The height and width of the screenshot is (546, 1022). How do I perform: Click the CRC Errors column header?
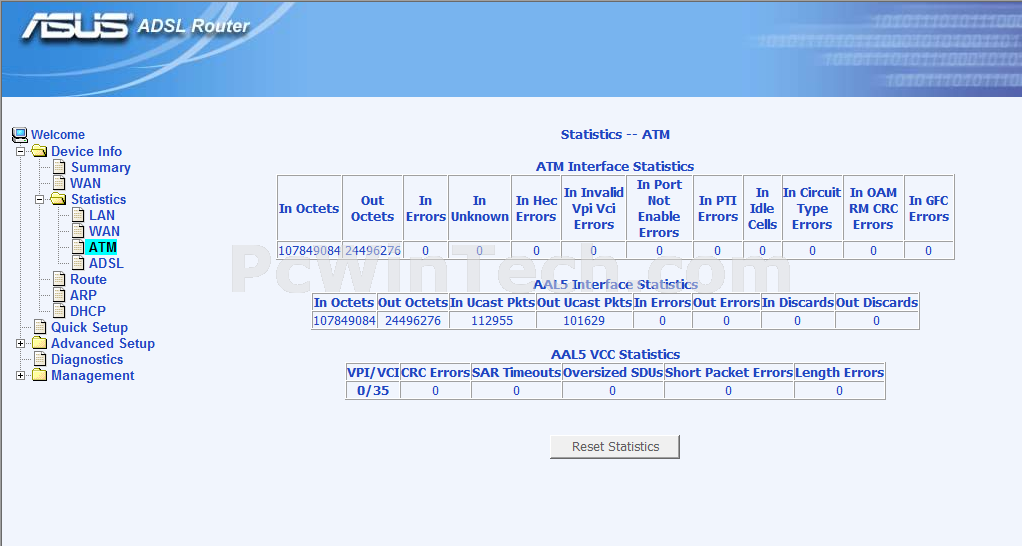click(x=435, y=373)
